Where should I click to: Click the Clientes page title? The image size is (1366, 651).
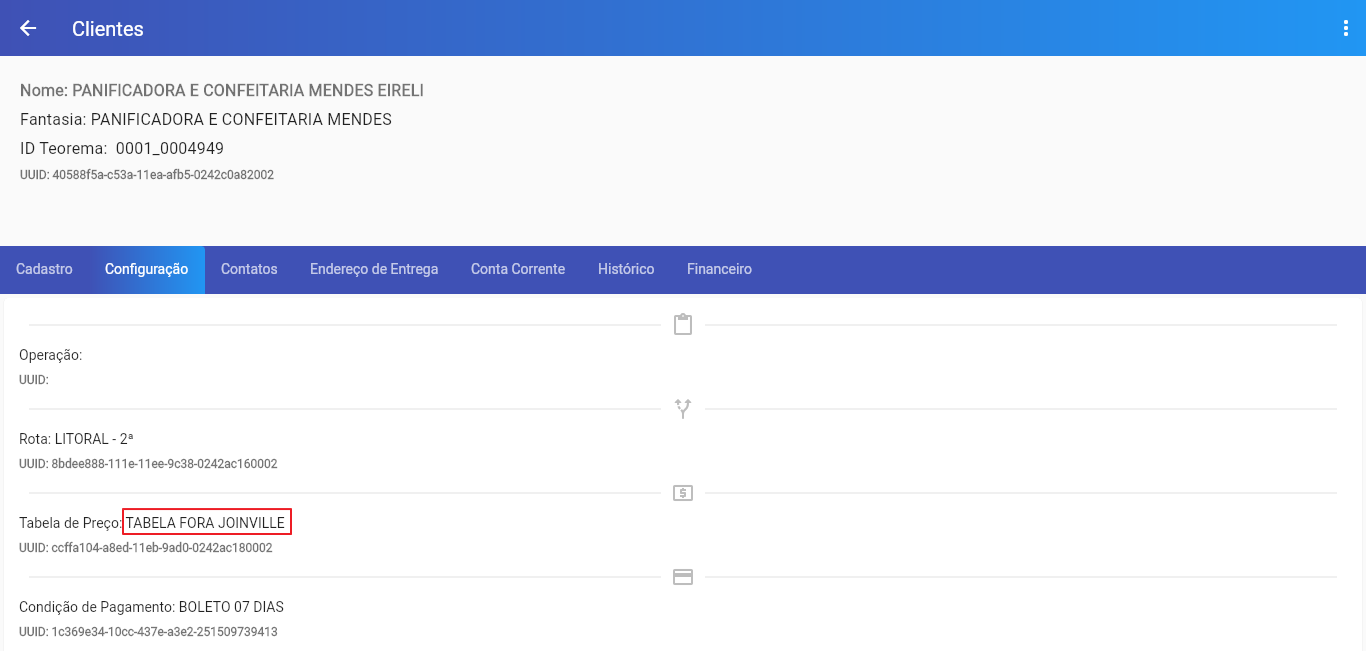click(108, 29)
